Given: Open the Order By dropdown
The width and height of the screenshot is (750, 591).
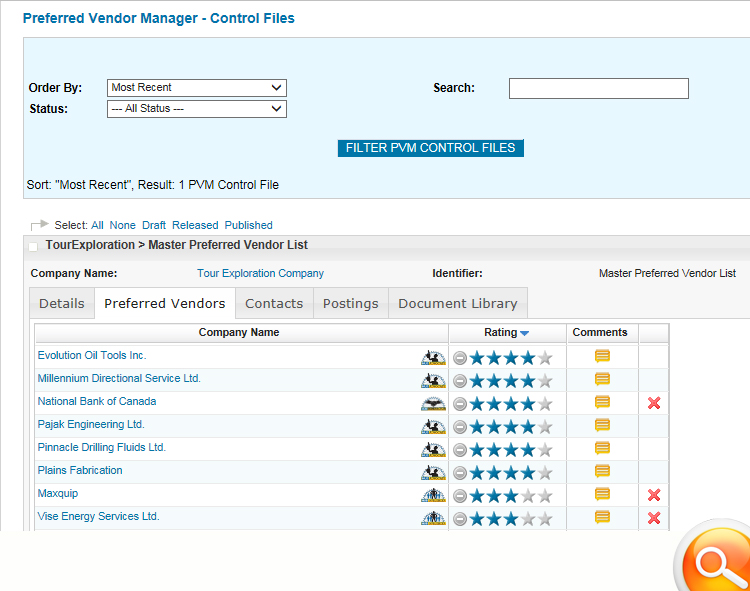Looking at the screenshot, I should [x=196, y=88].
